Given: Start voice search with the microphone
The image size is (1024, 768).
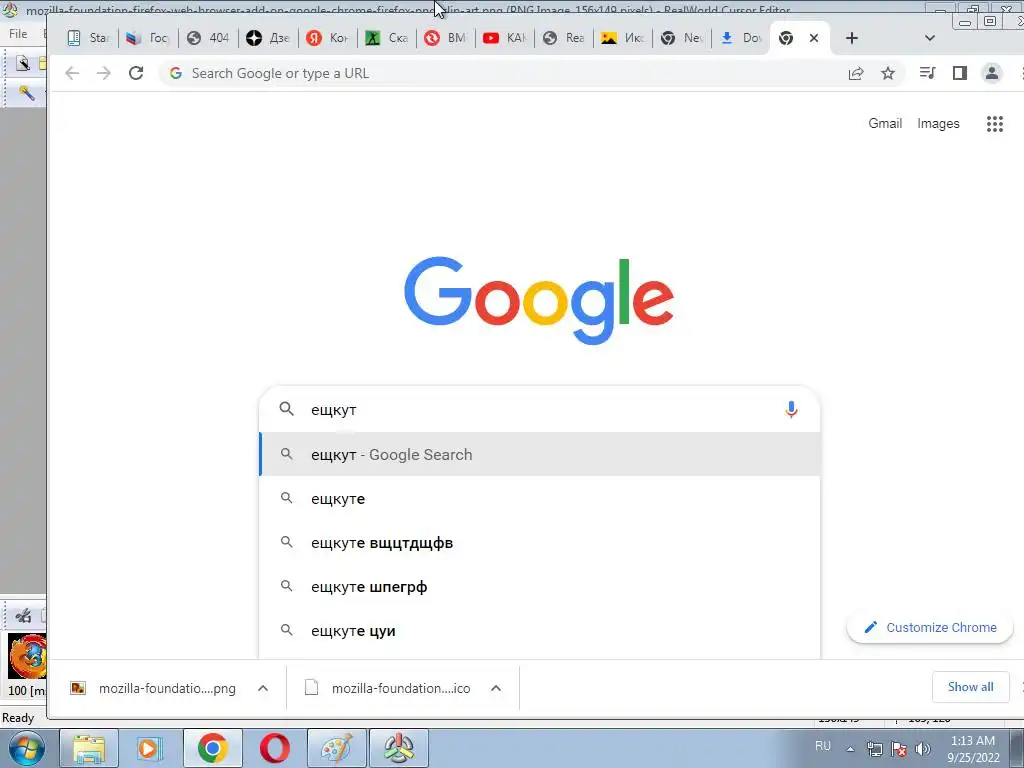Looking at the screenshot, I should click(x=791, y=409).
